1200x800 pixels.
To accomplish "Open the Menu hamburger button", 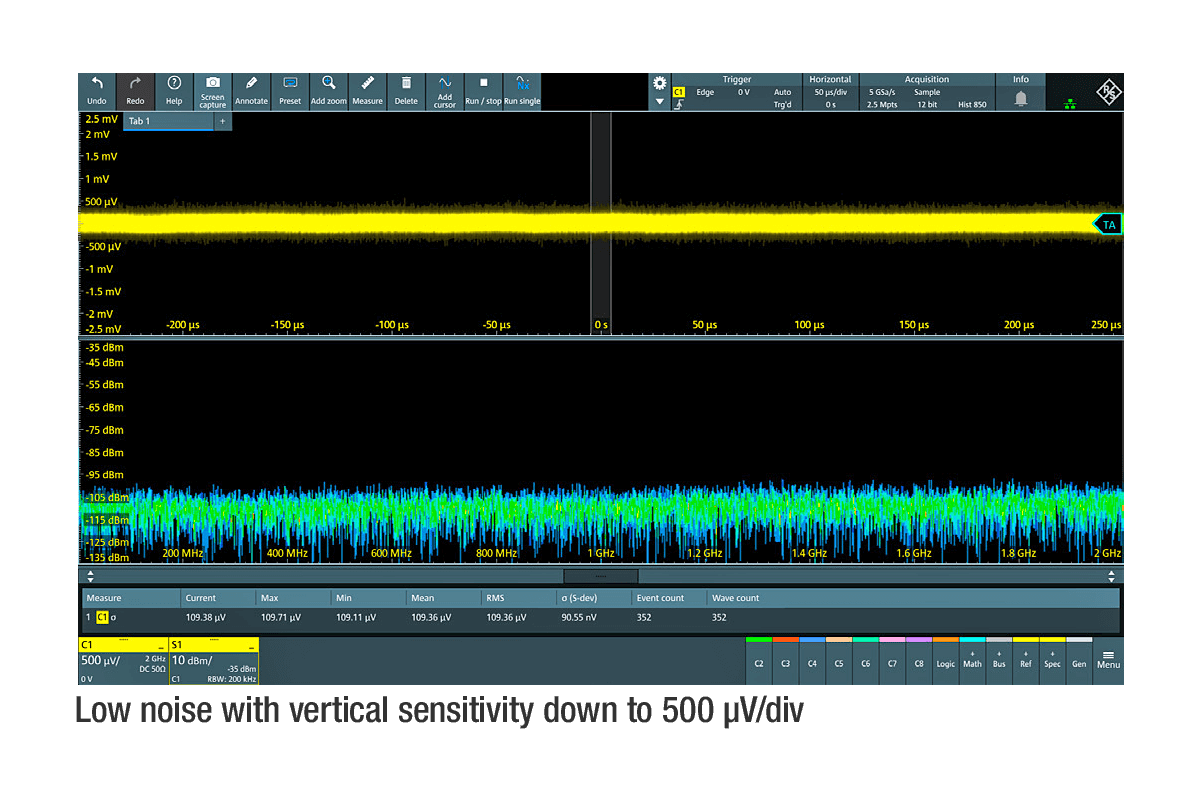I will [x=1108, y=660].
